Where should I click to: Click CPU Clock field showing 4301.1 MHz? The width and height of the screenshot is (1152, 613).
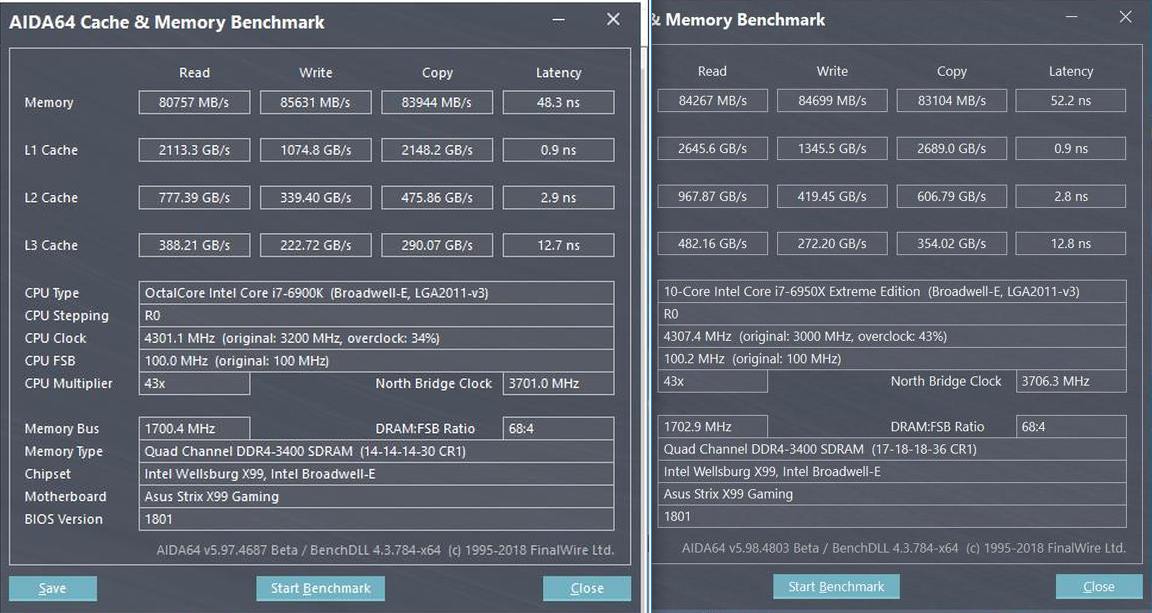tap(376, 338)
